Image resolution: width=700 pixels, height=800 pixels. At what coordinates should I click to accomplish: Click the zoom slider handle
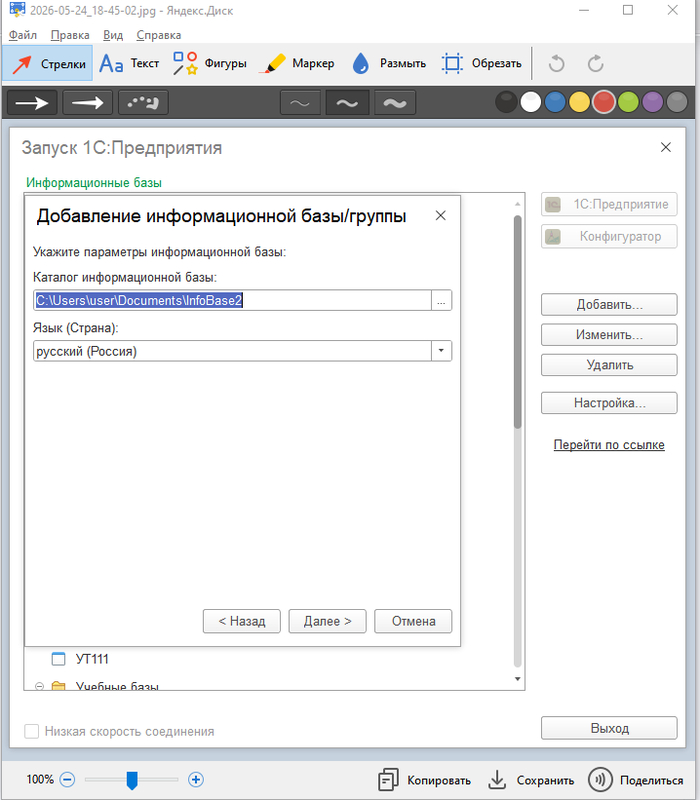click(x=132, y=780)
